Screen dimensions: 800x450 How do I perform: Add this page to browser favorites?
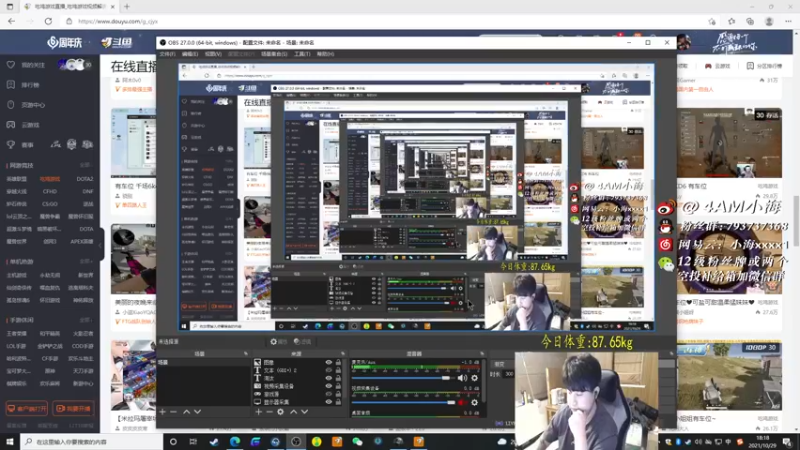(712, 21)
